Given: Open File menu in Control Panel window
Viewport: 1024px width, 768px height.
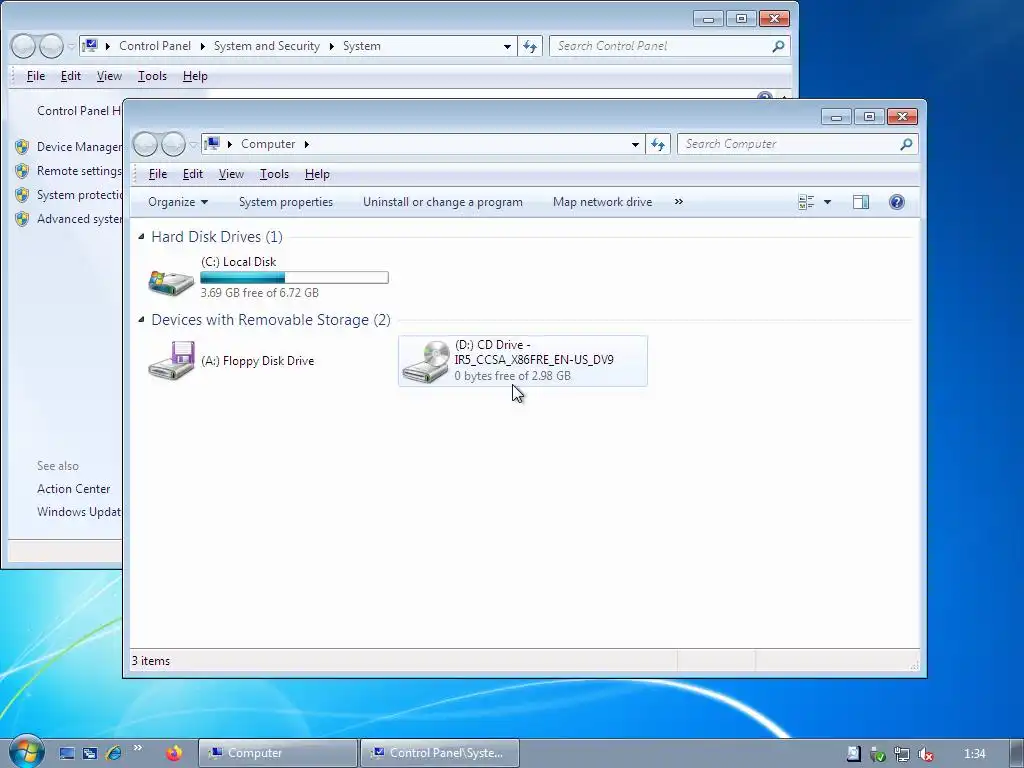Looking at the screenshot, I should tap(36, 76).
